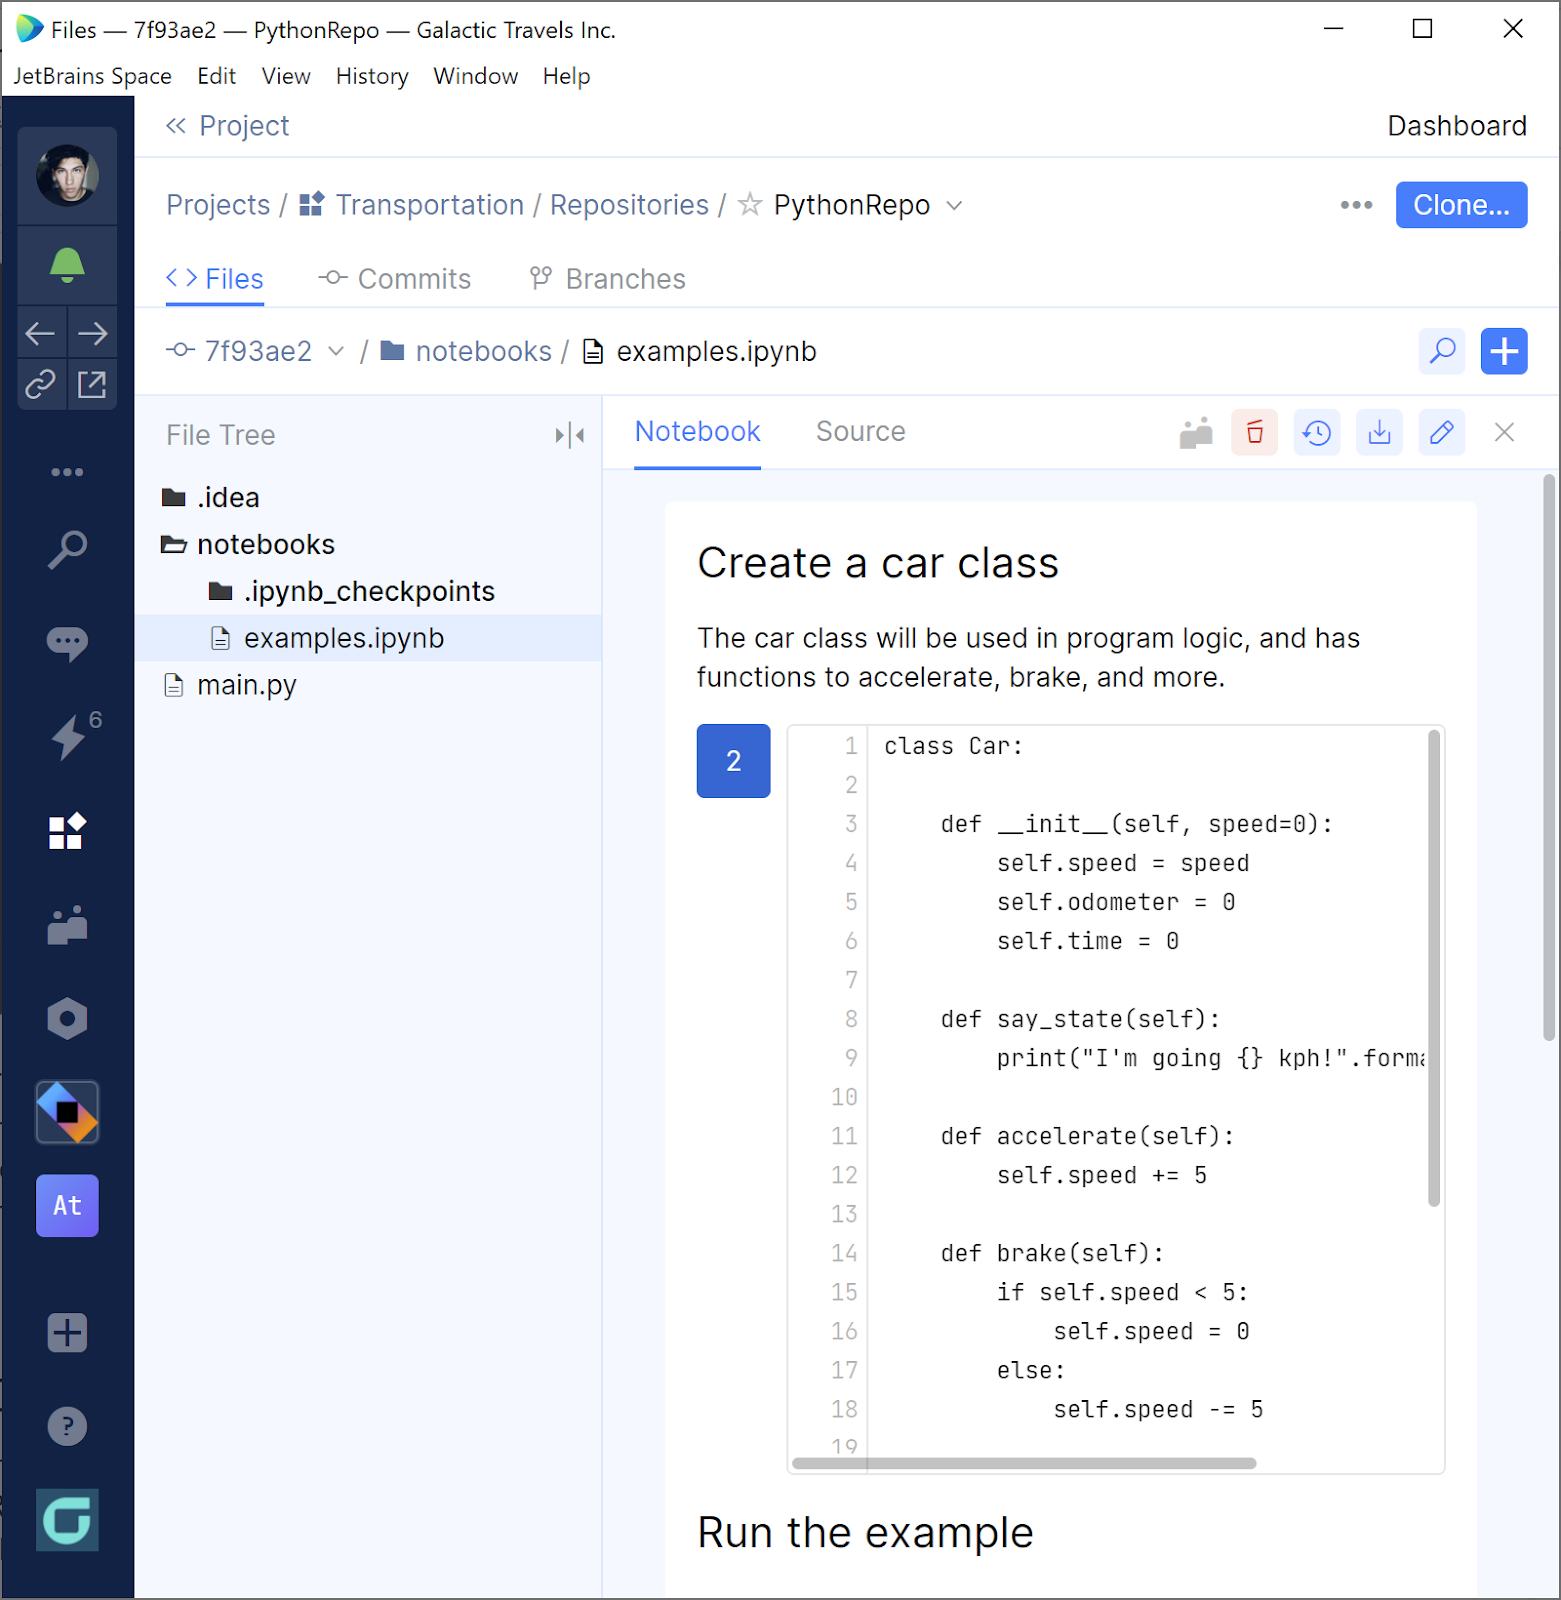The width and height of the screenshot is (1561, 1600).
Task: Click the blue plus button near the file path
Action: 1503,351
